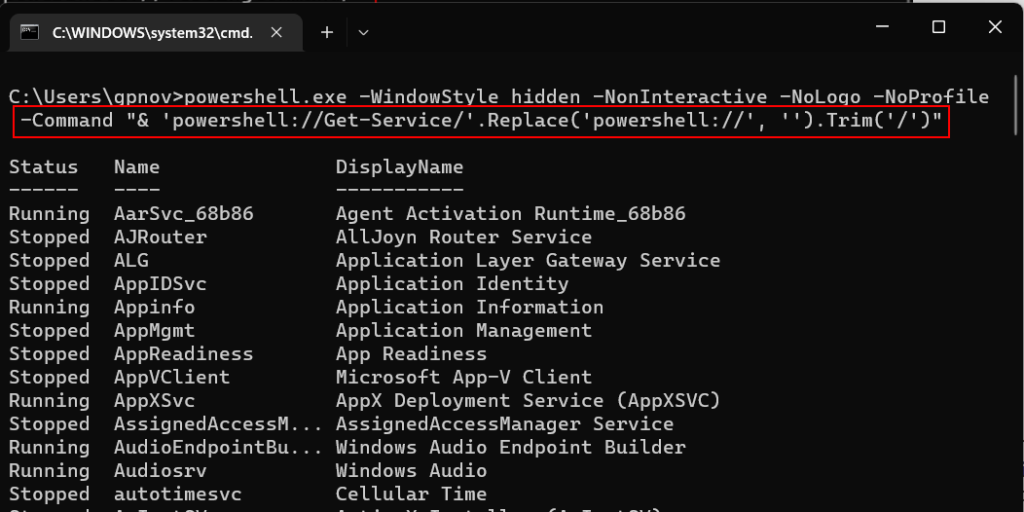The image size is (1024, 512).
Task: Click the AJRouter service entry
Action: pyautogui.click(x=160, y=237)
